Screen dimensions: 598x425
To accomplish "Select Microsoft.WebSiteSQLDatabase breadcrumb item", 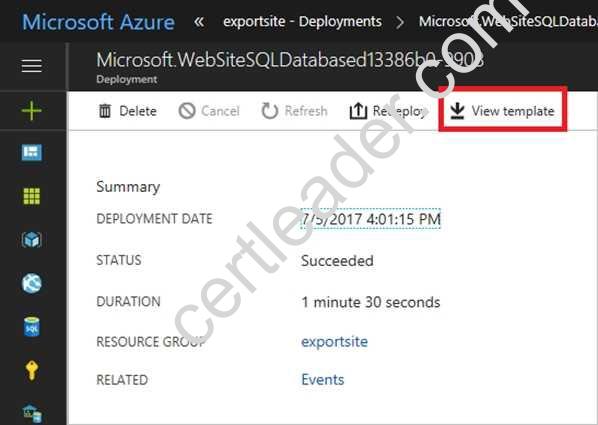I will click(508, 21).
